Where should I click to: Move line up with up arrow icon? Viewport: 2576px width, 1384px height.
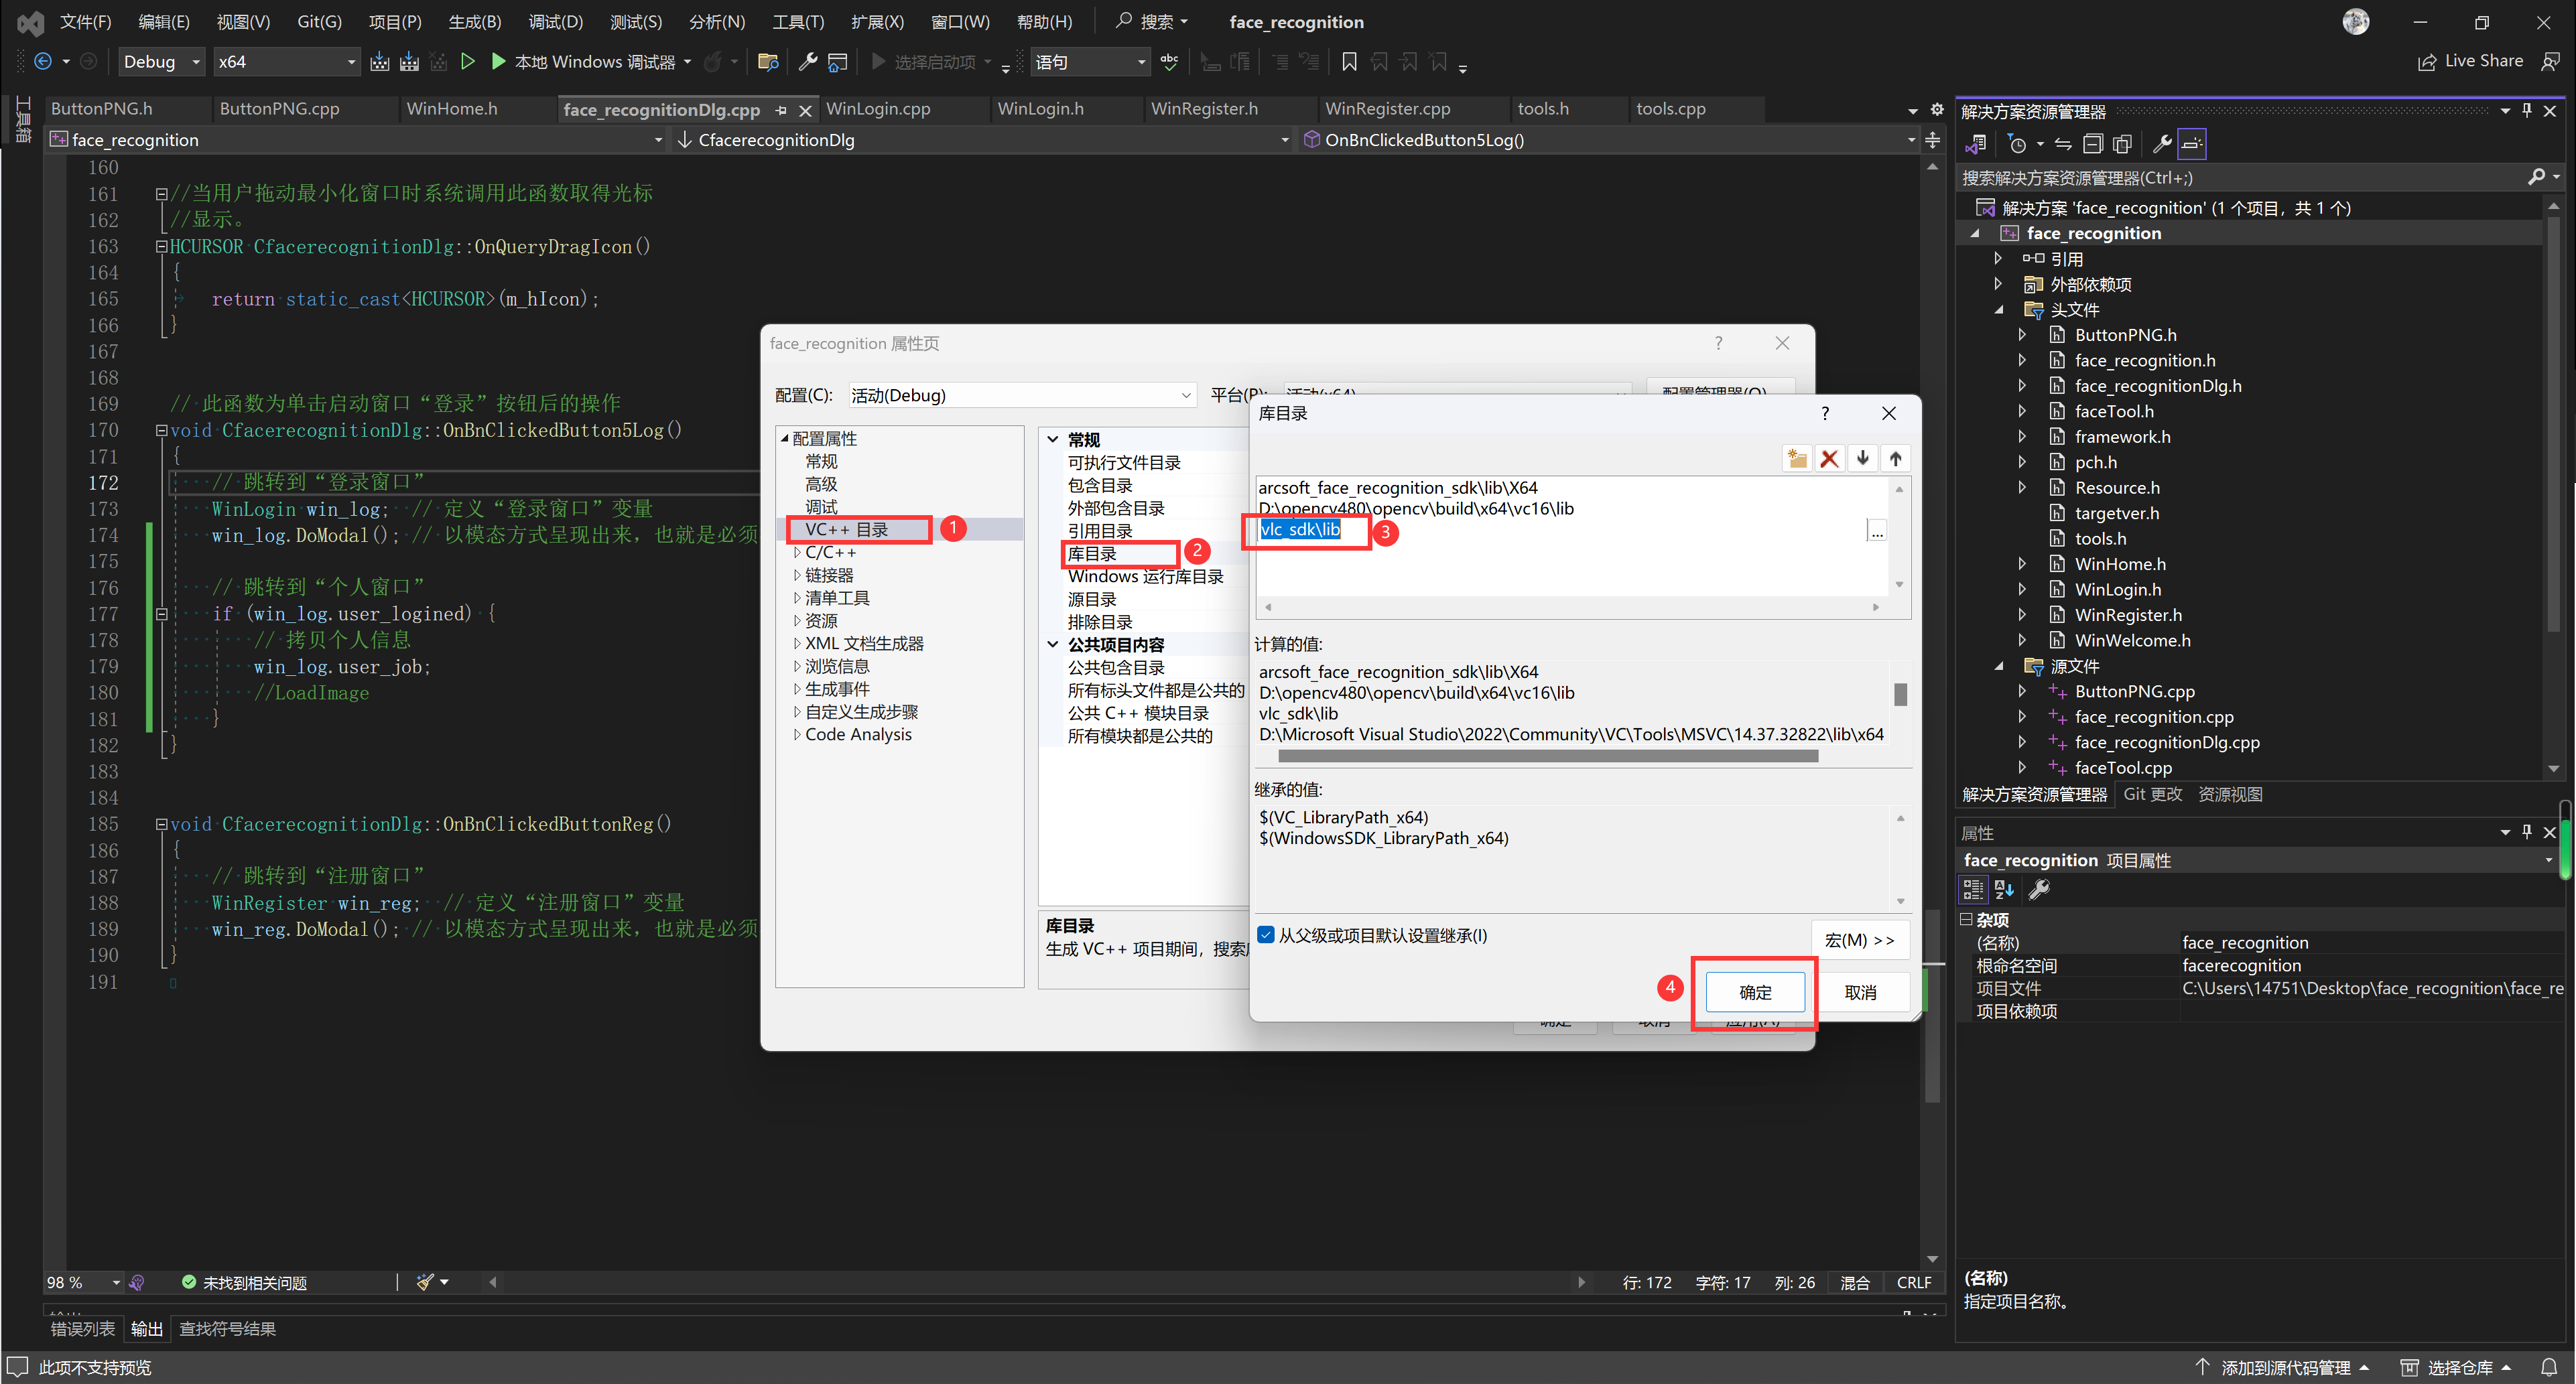point(1895,458)
